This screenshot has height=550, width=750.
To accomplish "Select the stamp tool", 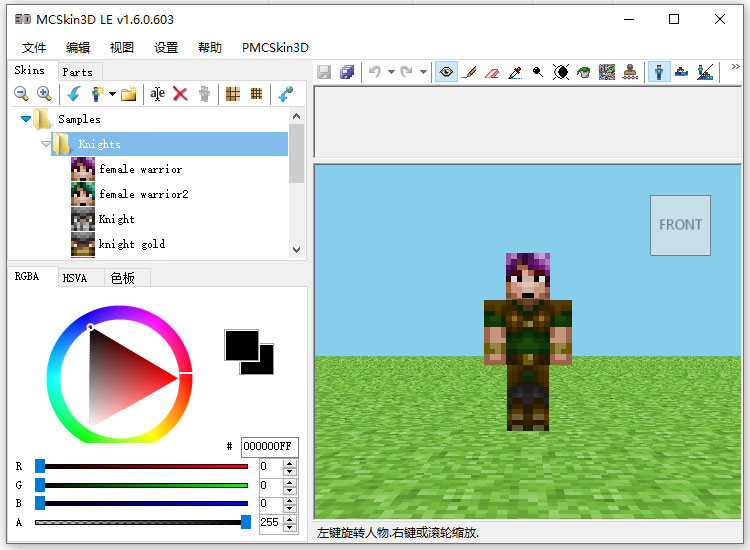I will tap(630, 72).
